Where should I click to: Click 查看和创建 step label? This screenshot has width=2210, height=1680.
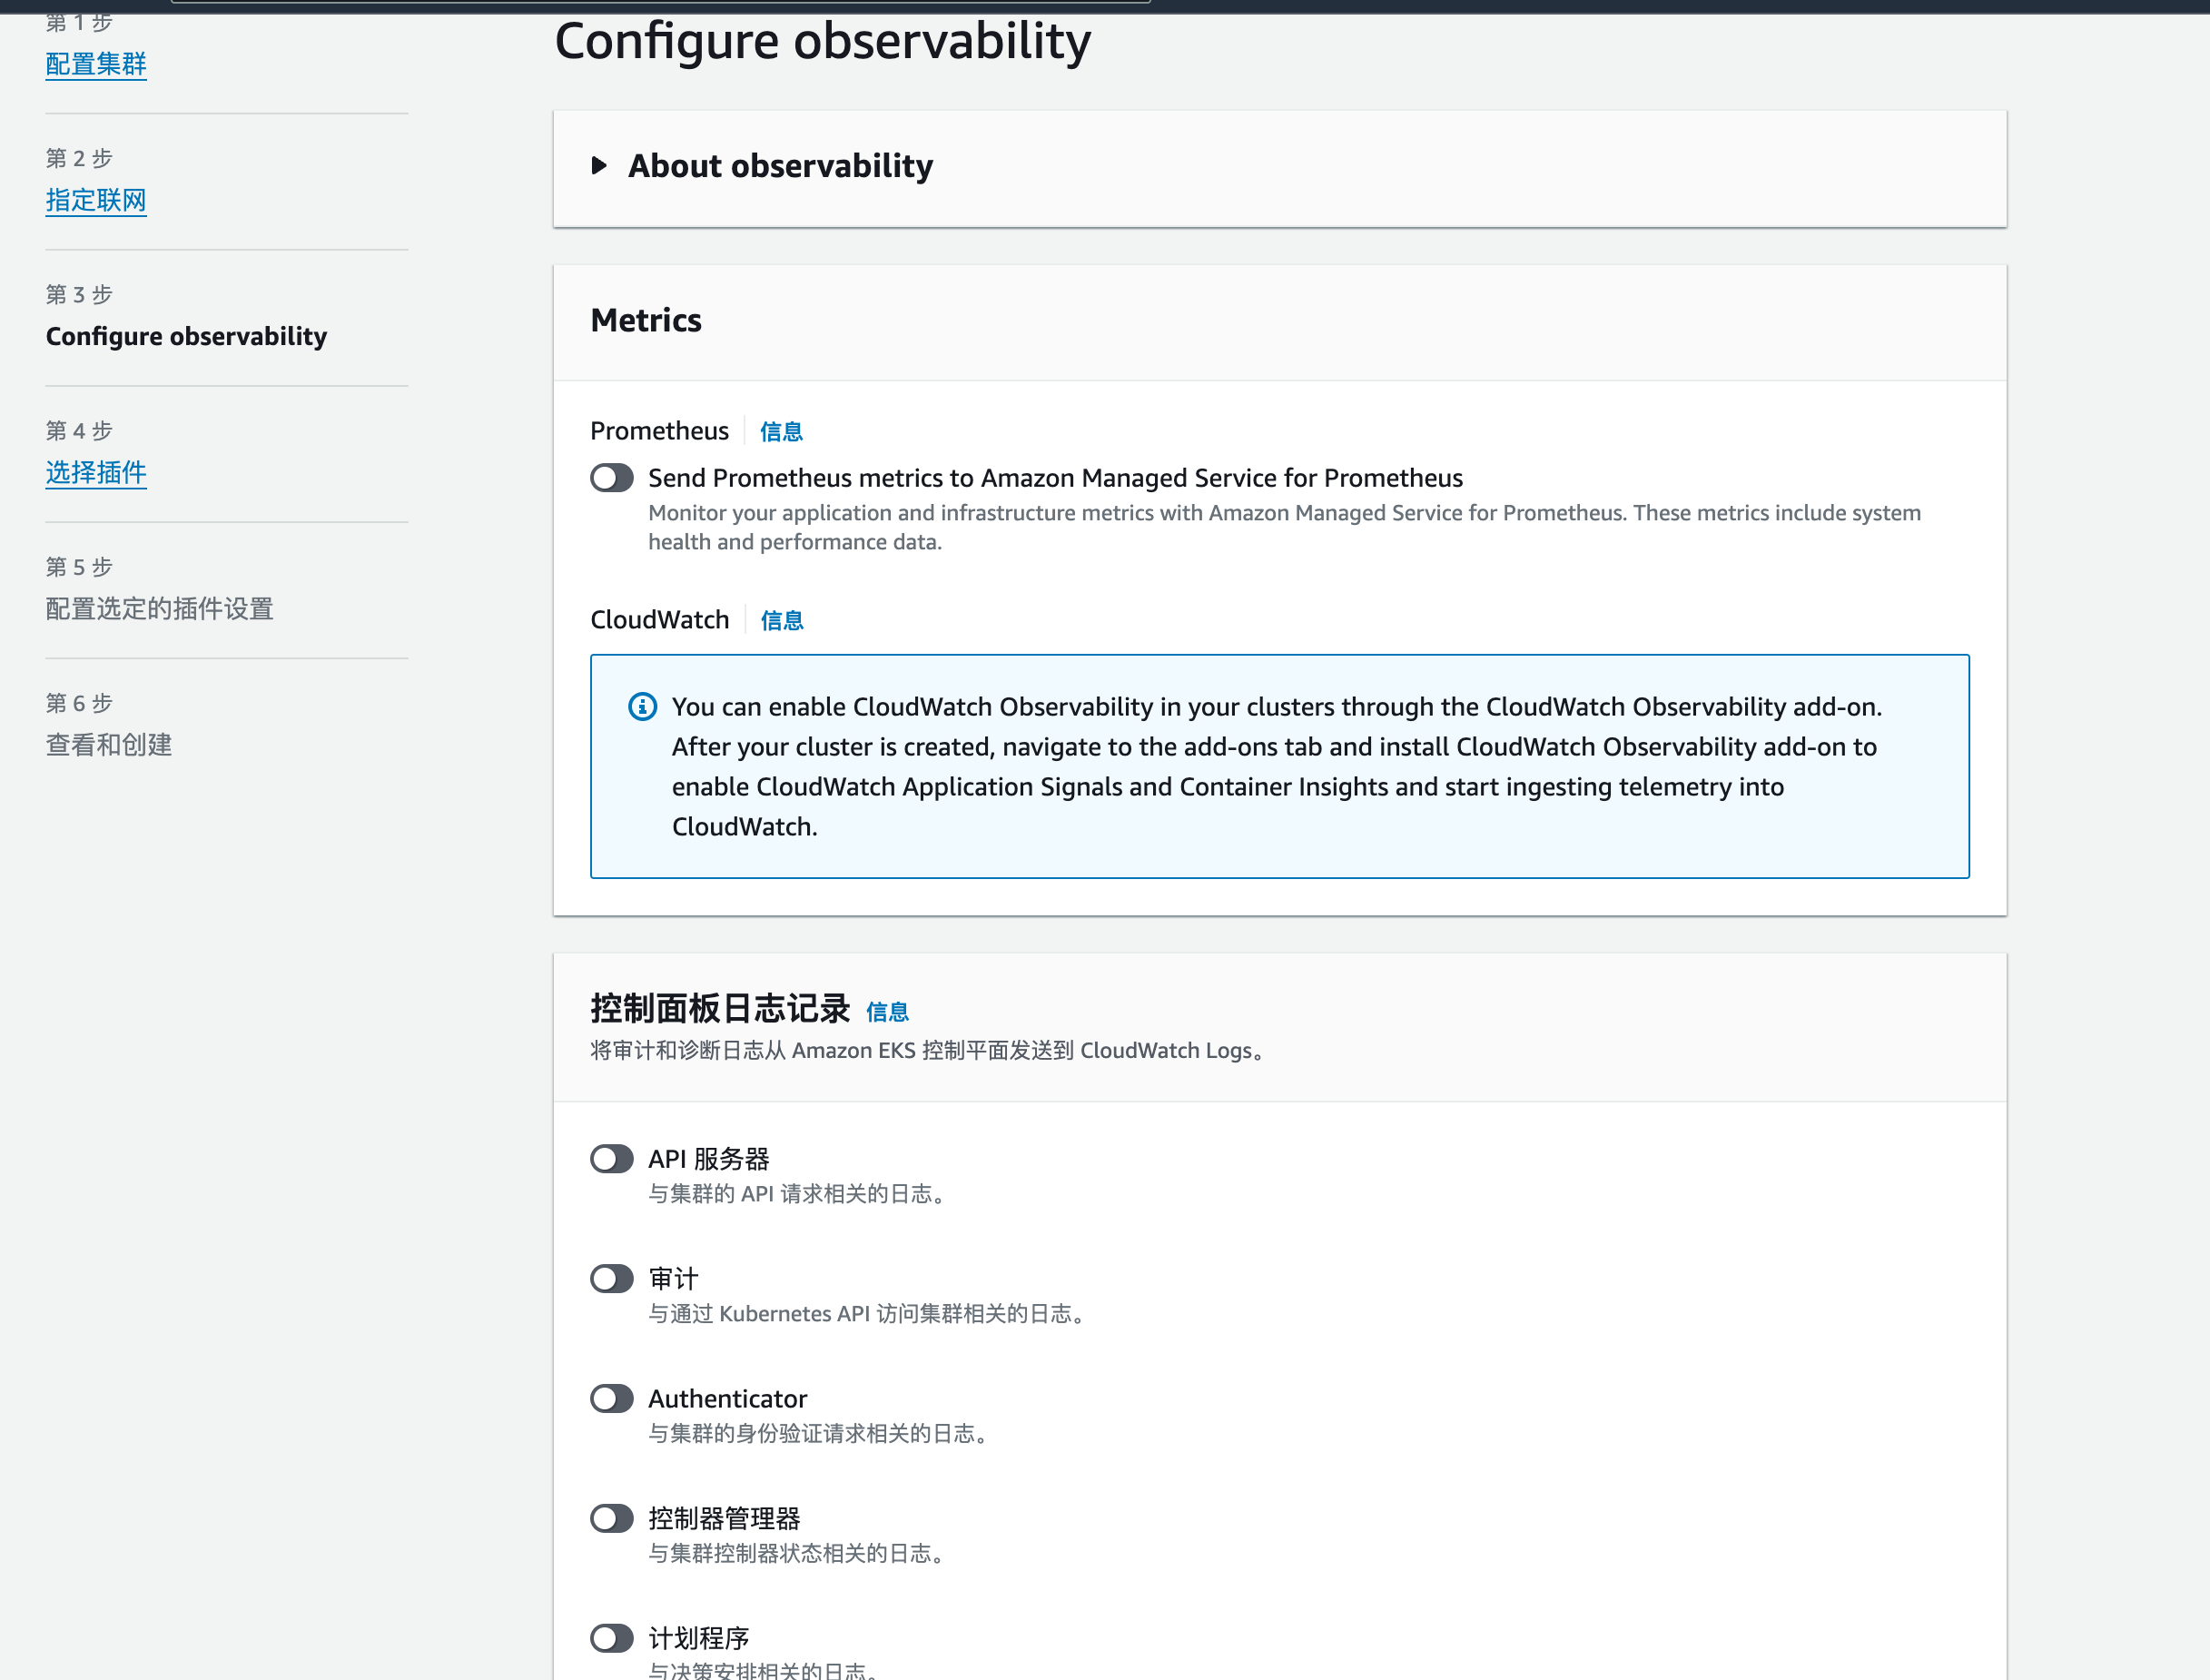click(109, 744)
